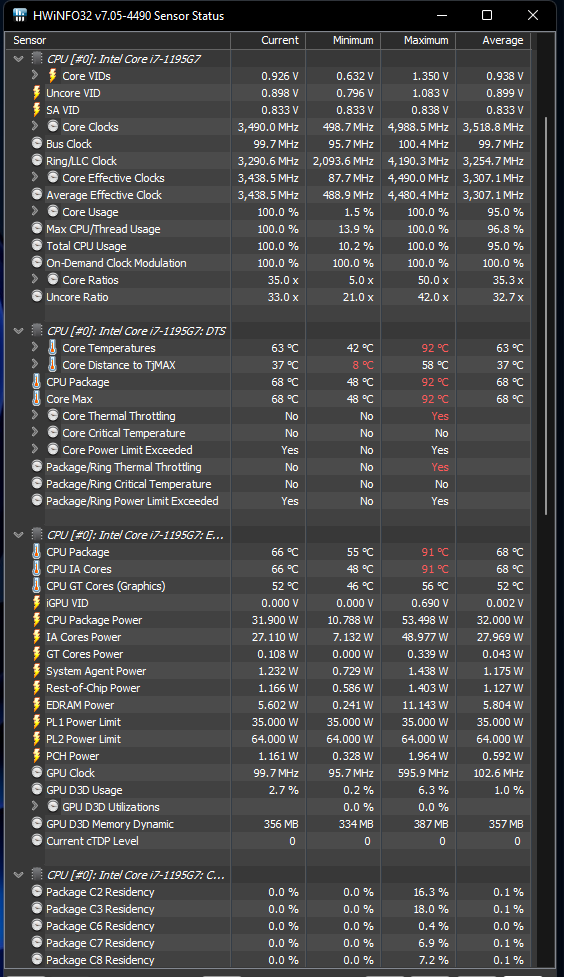Image resolution: width=564 pixels, height=977 pixels.
Task: Click the Maximum column header
Action: [418, 41]
